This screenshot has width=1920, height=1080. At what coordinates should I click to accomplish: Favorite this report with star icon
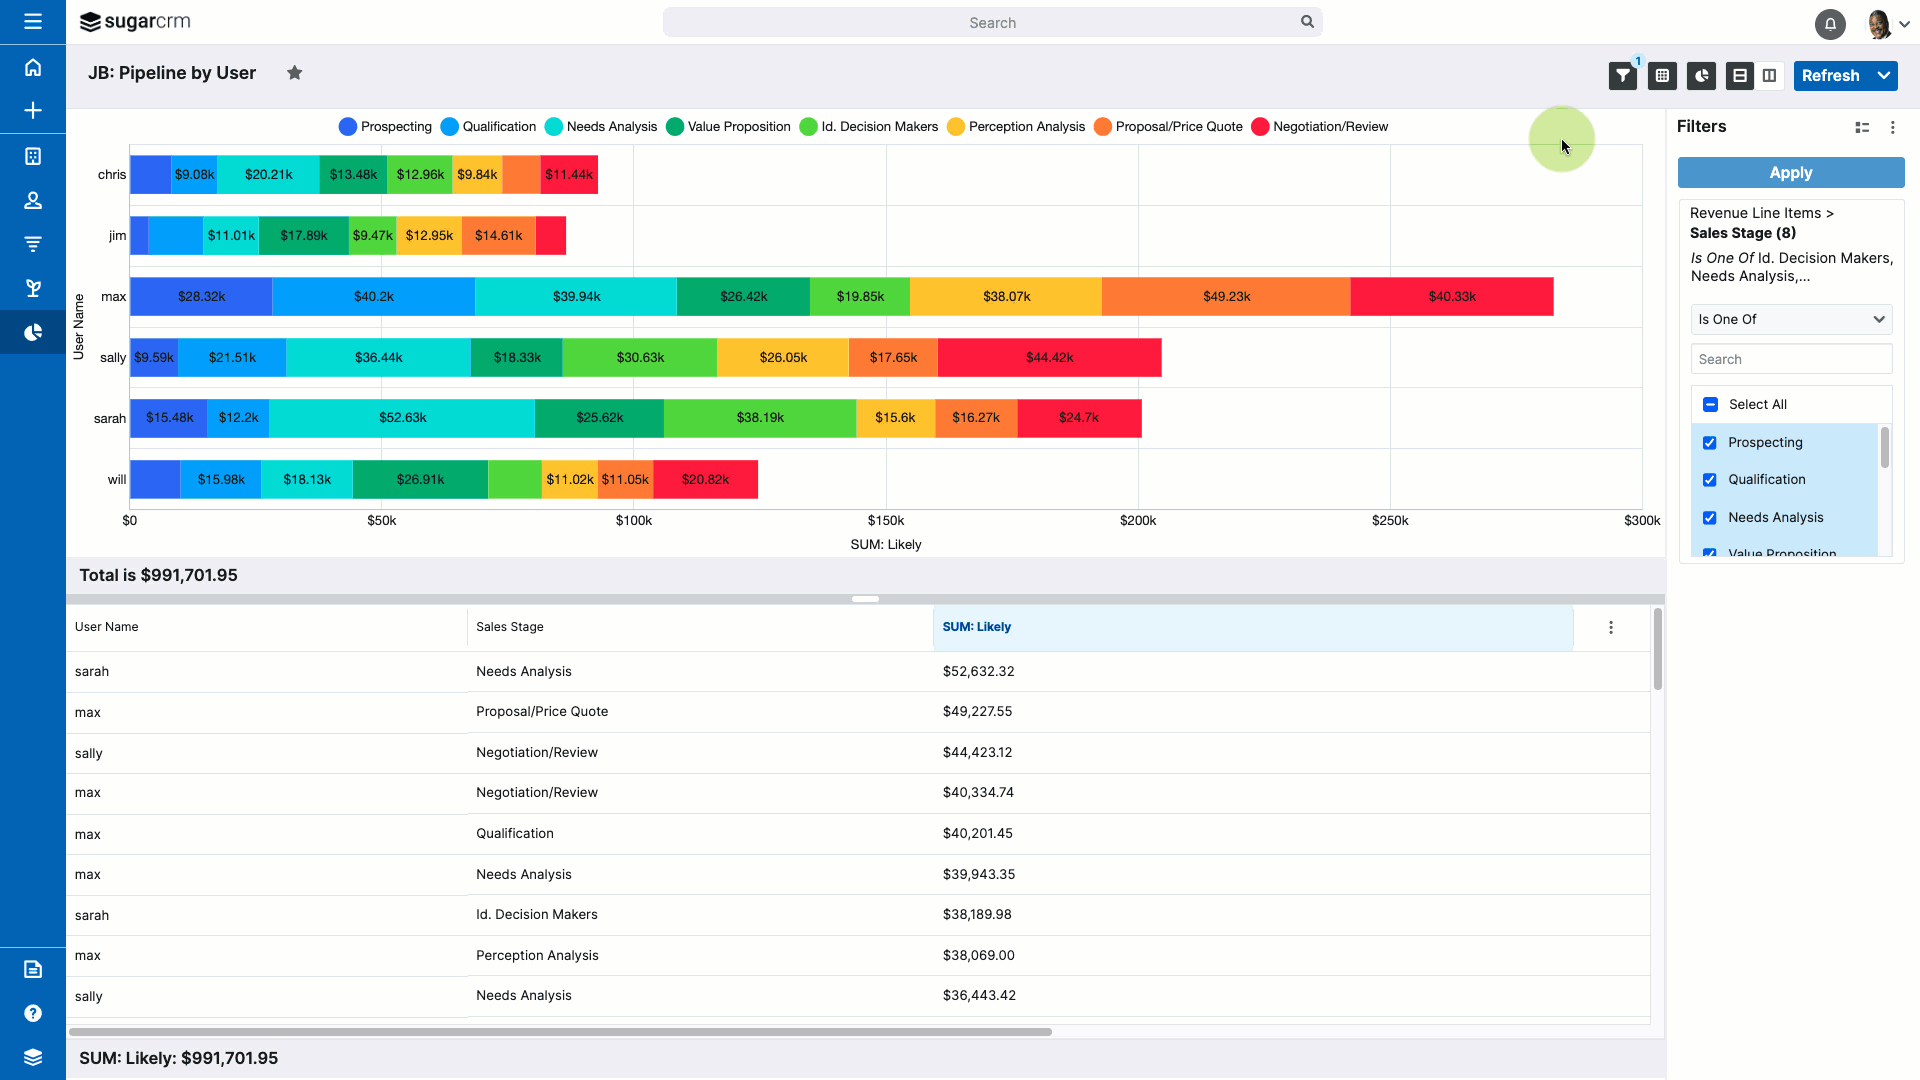point(294,73)
